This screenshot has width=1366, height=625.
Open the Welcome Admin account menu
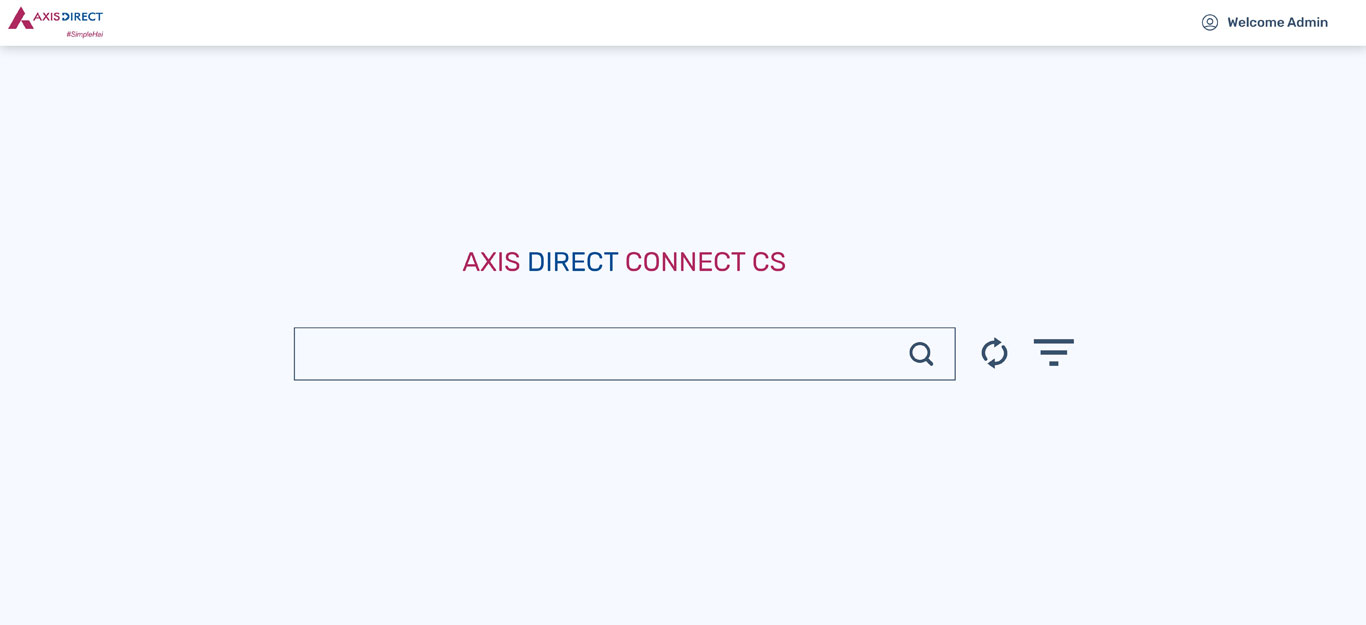click(x=1265, y=22)
